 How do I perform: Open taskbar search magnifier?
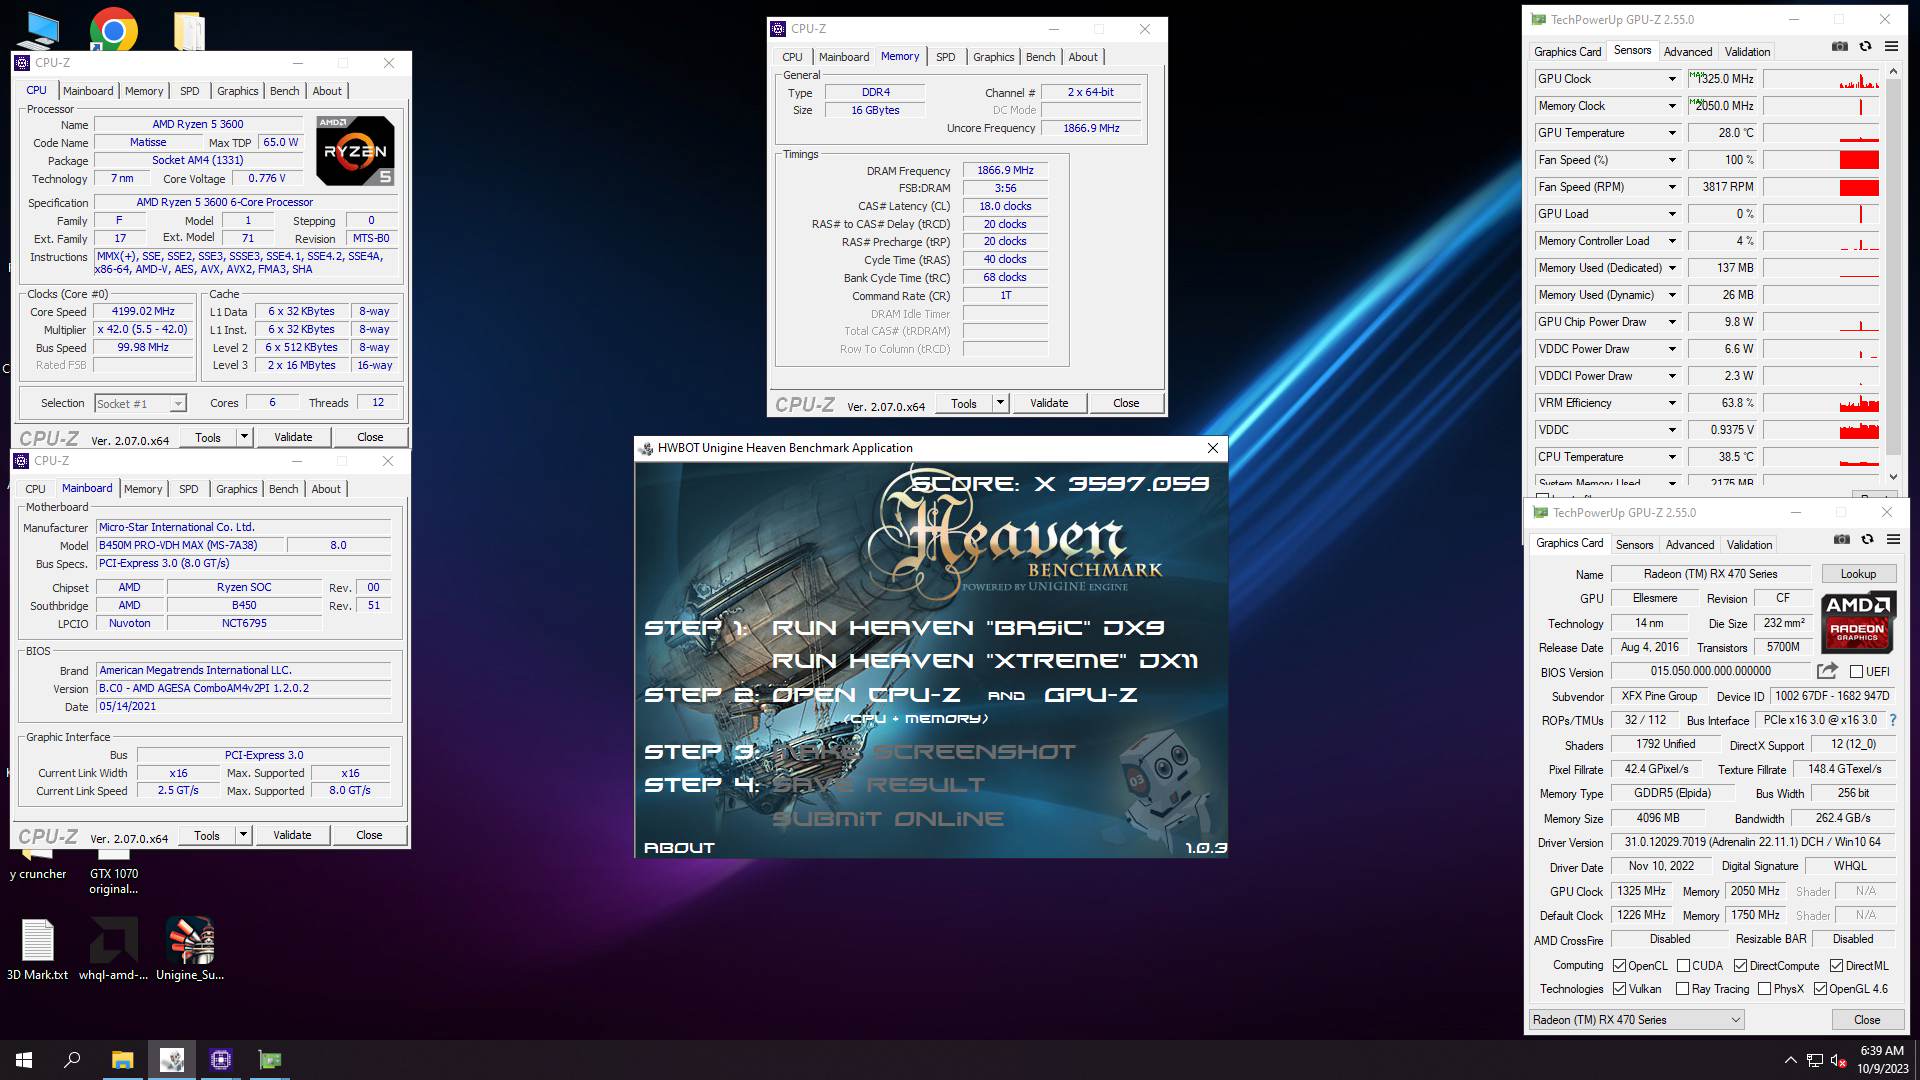[x=72, y=1060]
